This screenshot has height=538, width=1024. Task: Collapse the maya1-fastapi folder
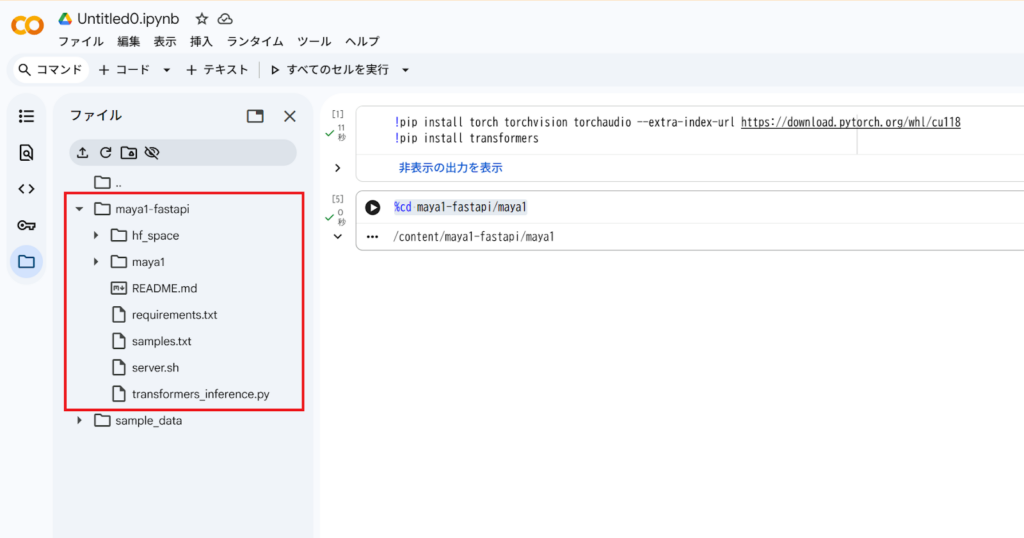click(80, 209)
